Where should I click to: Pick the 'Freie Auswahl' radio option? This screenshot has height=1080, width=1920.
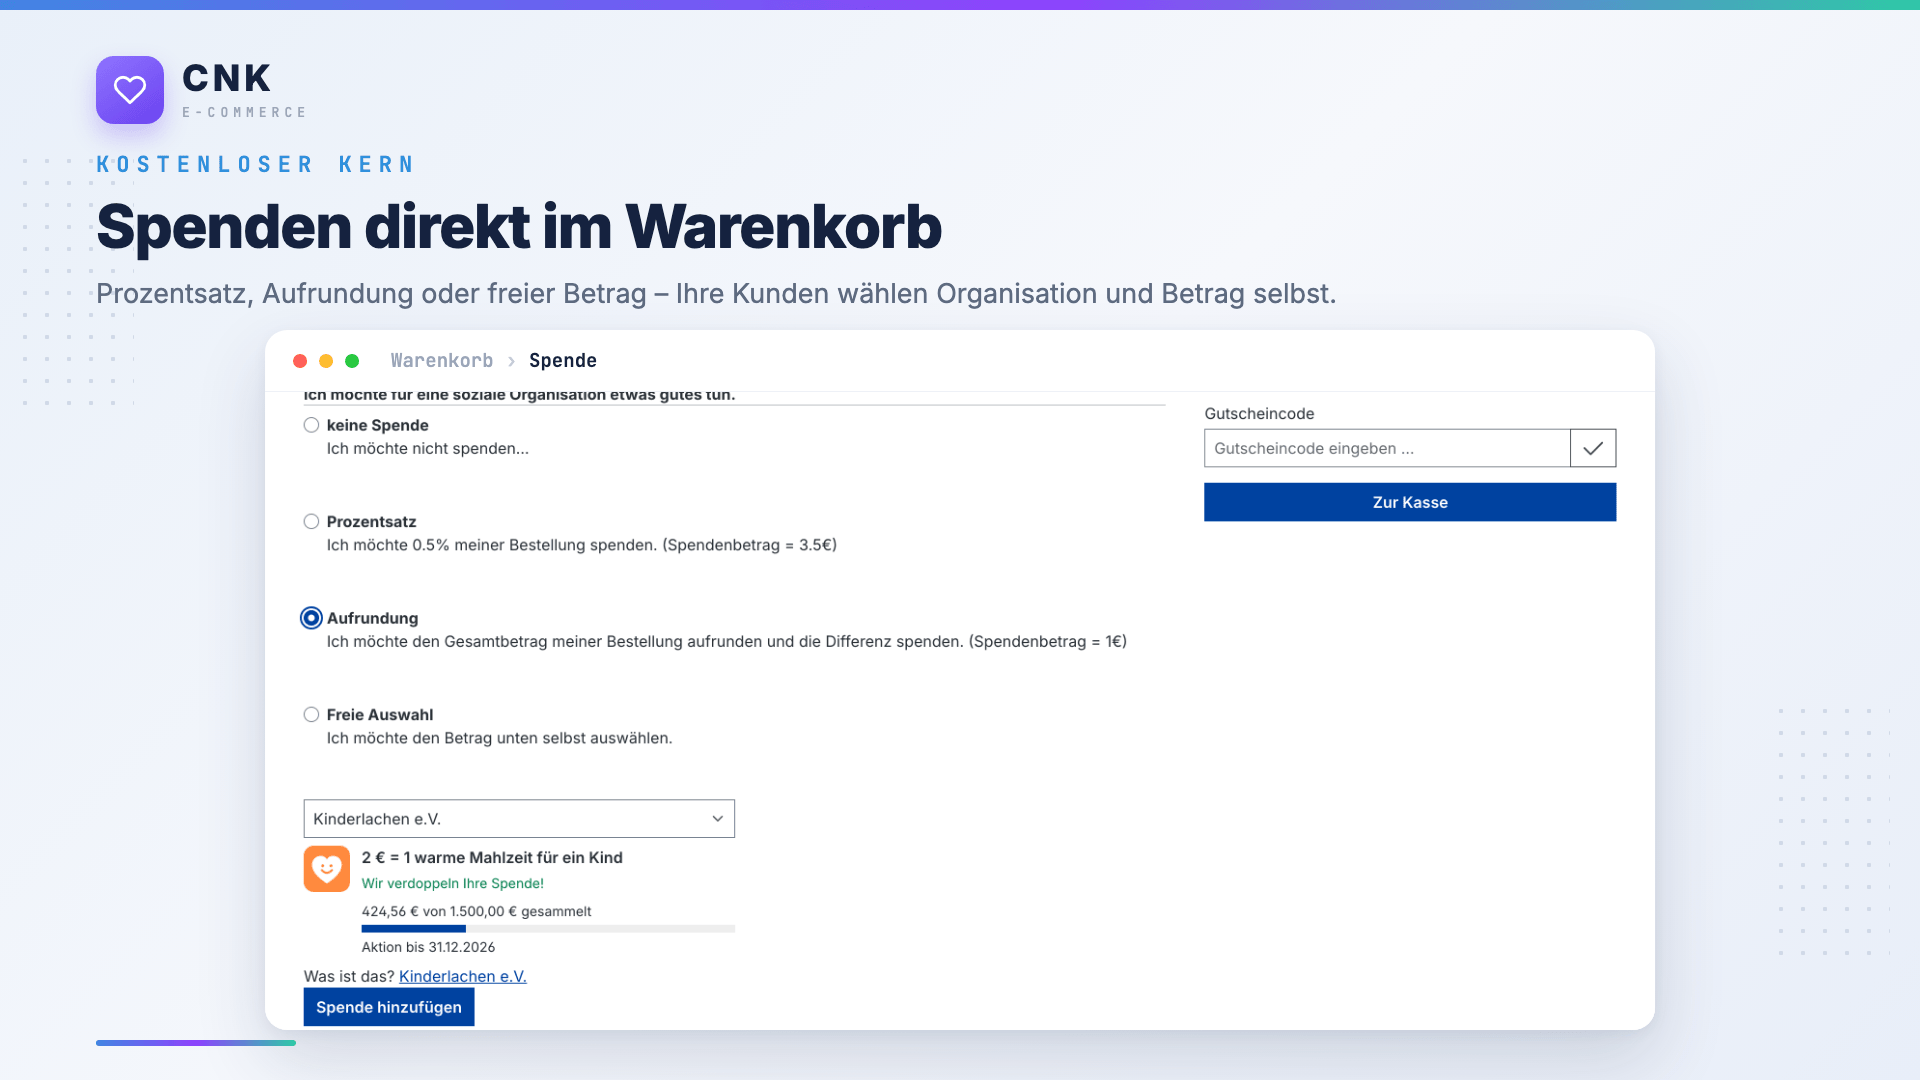click(312, 715)
